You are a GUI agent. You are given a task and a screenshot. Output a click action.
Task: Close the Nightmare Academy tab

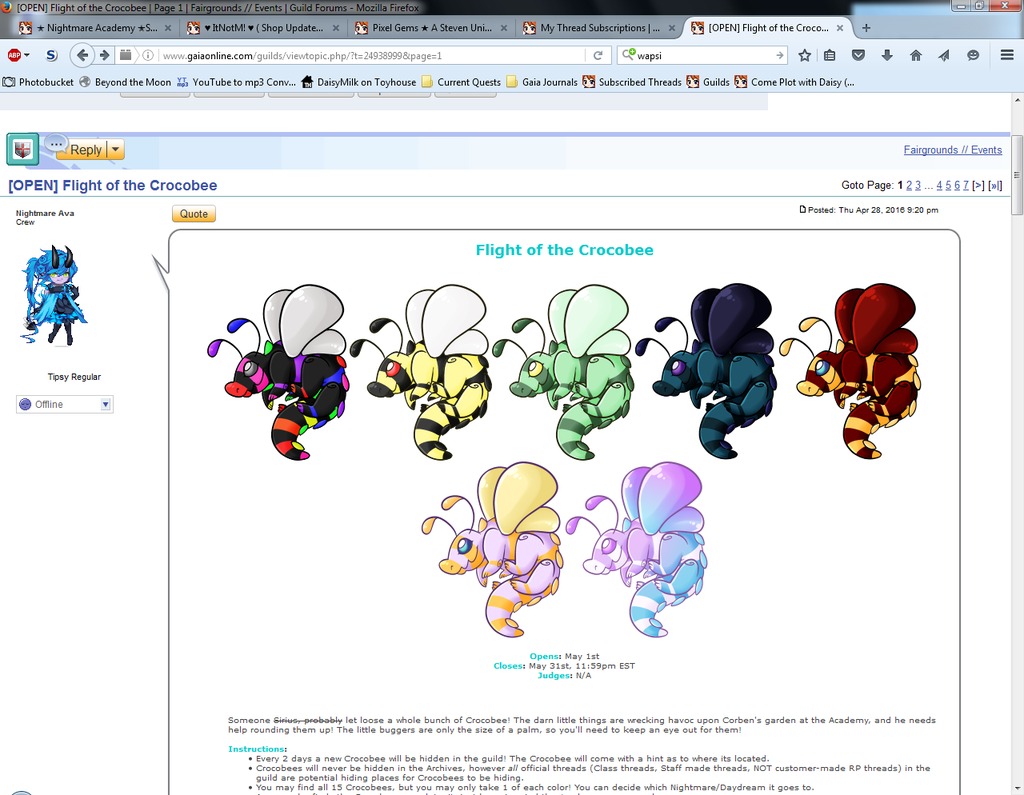(168, 28)
